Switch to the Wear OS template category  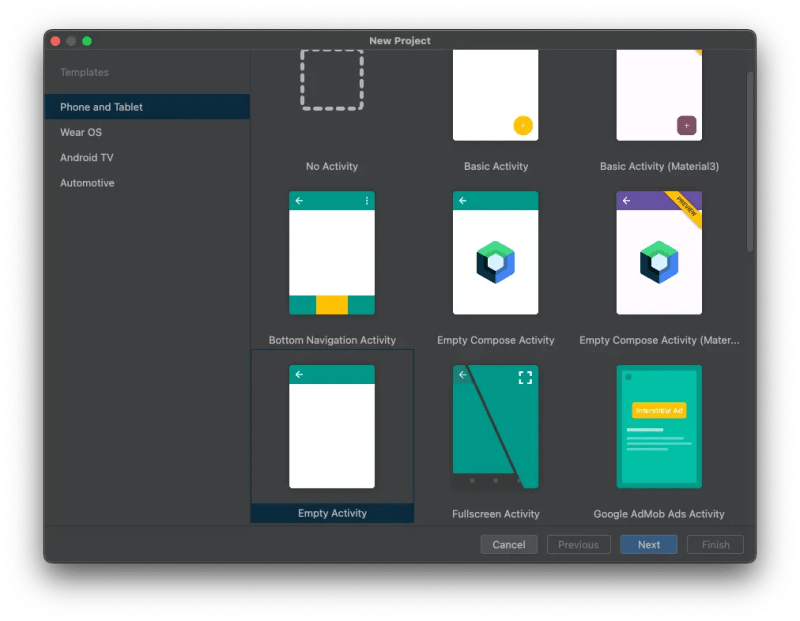83,131
